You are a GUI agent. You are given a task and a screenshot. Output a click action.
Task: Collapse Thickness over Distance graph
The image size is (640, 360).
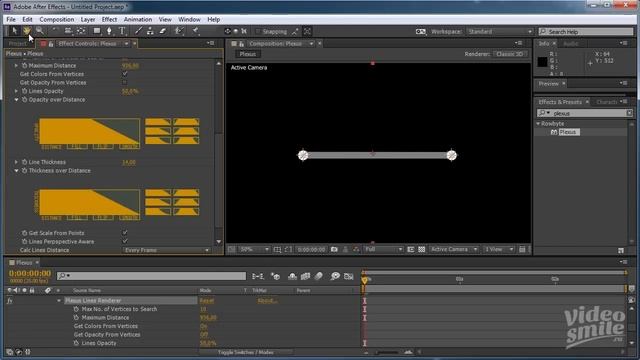coord(16,171)
